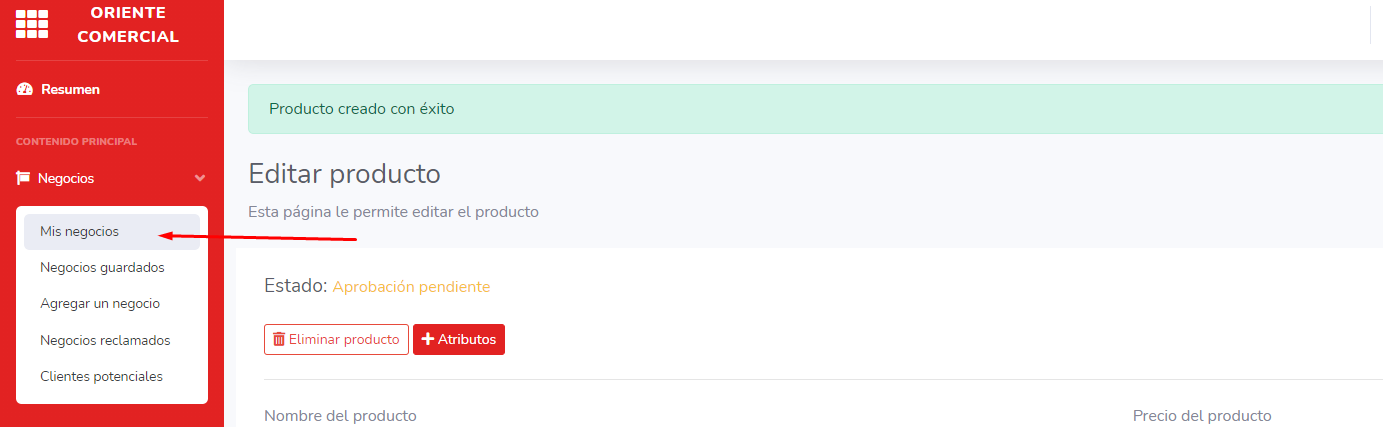Select Clientes potenciales in sidebar

(x=101, y=376)
